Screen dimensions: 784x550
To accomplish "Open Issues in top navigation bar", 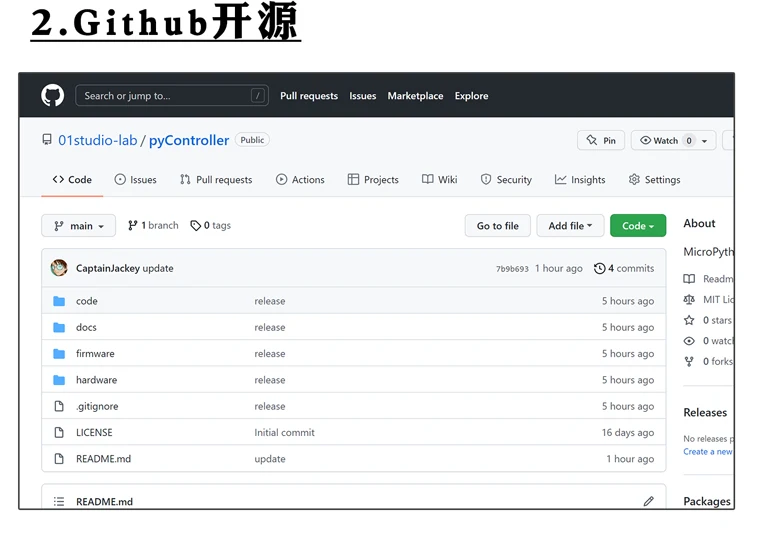I will 362,96.
